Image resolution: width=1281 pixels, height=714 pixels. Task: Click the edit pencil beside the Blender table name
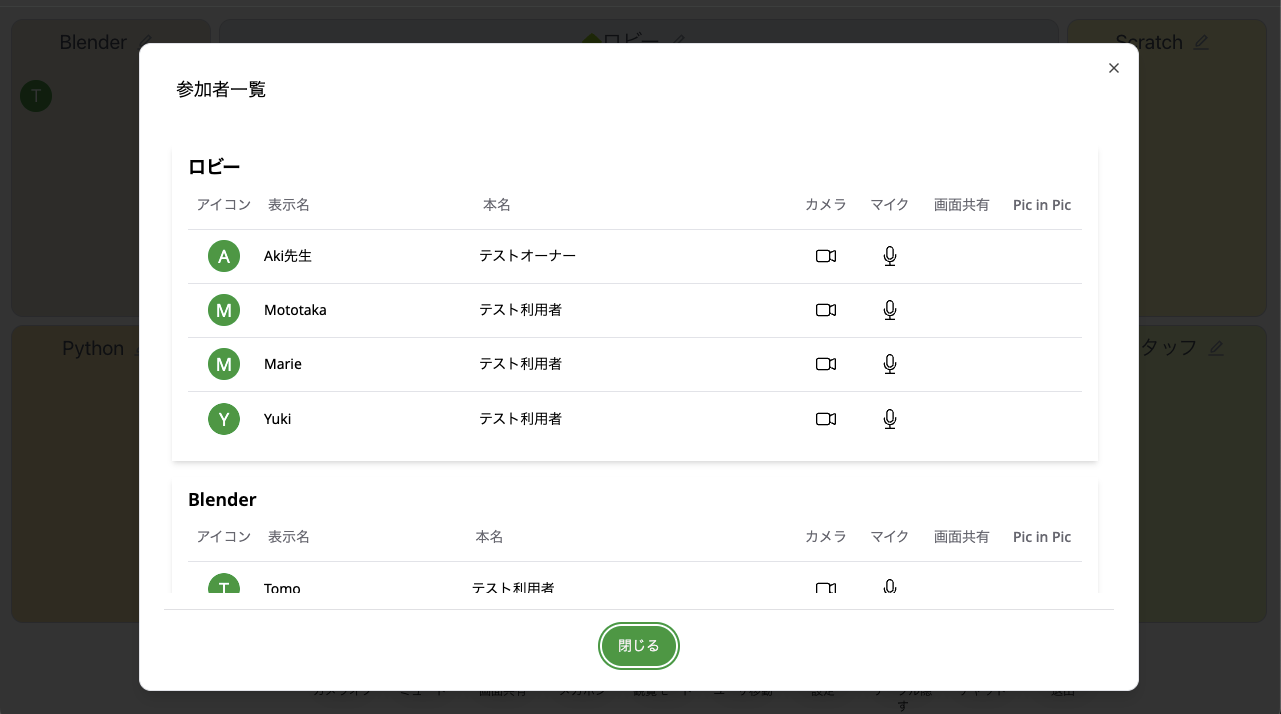click(146, 42)
